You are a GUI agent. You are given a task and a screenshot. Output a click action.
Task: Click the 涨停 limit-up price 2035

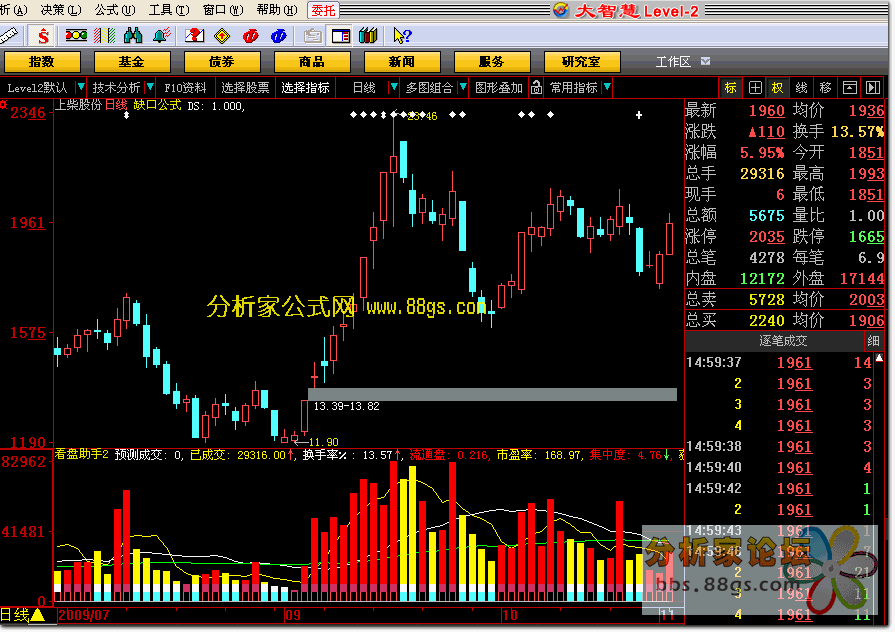tap(767, 236)
